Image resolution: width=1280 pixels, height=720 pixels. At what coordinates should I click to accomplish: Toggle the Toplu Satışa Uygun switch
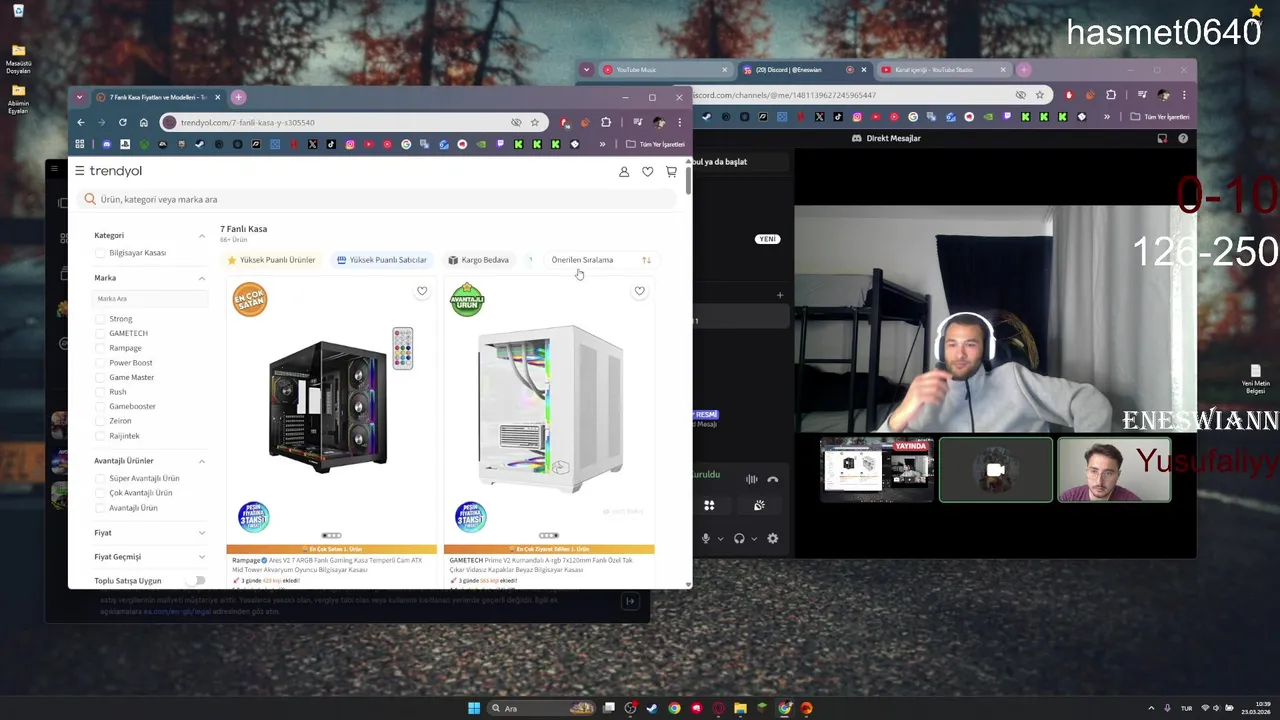click(x=197, y=581)
